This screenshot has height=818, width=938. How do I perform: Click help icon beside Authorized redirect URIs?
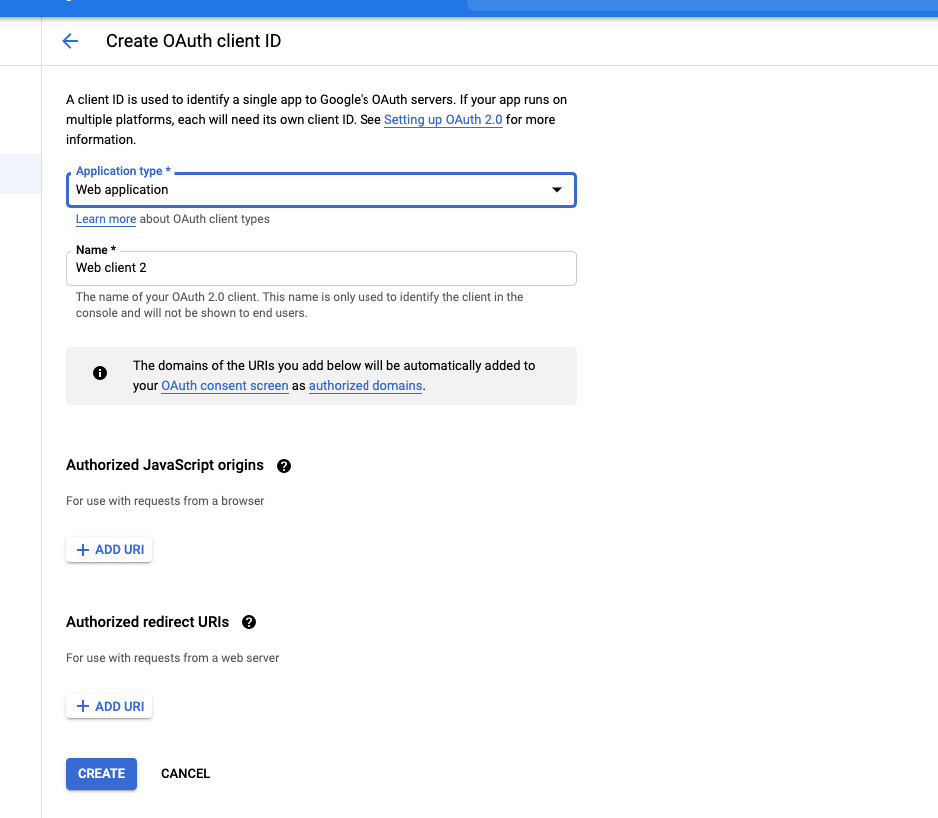tap(249, 622)
